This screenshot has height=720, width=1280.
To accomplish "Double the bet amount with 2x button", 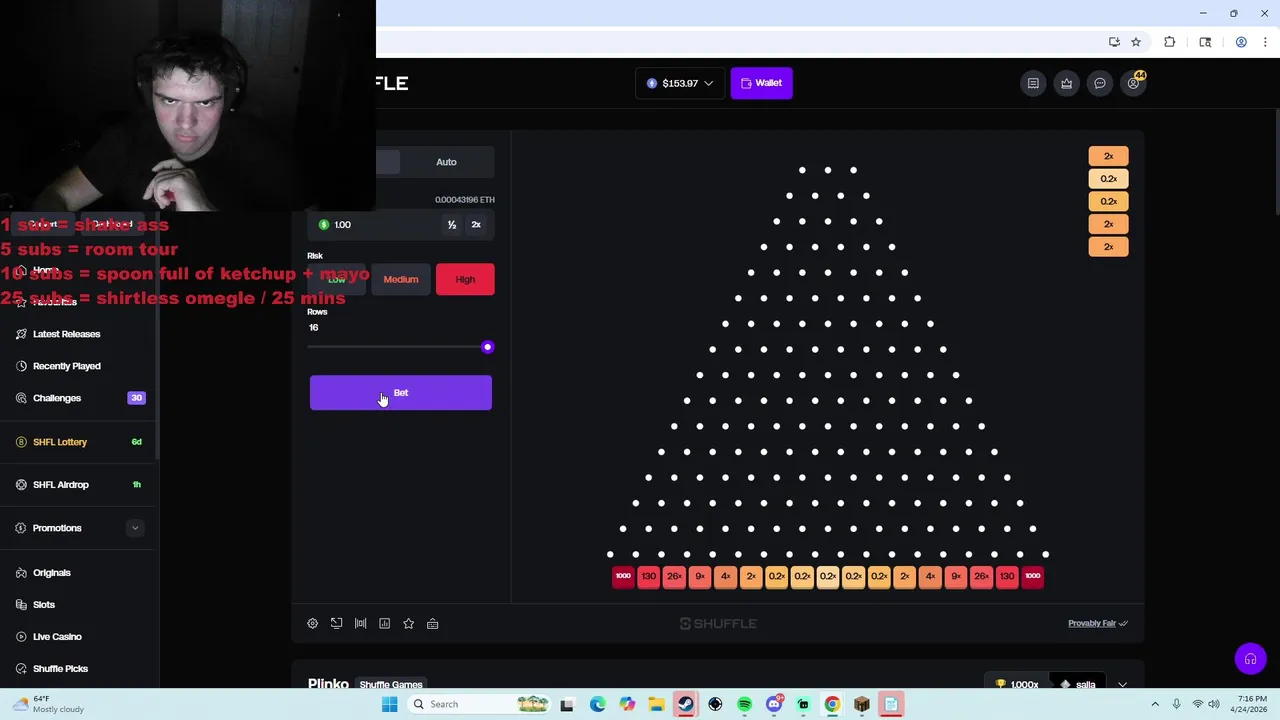I will [x=476, y=225].
